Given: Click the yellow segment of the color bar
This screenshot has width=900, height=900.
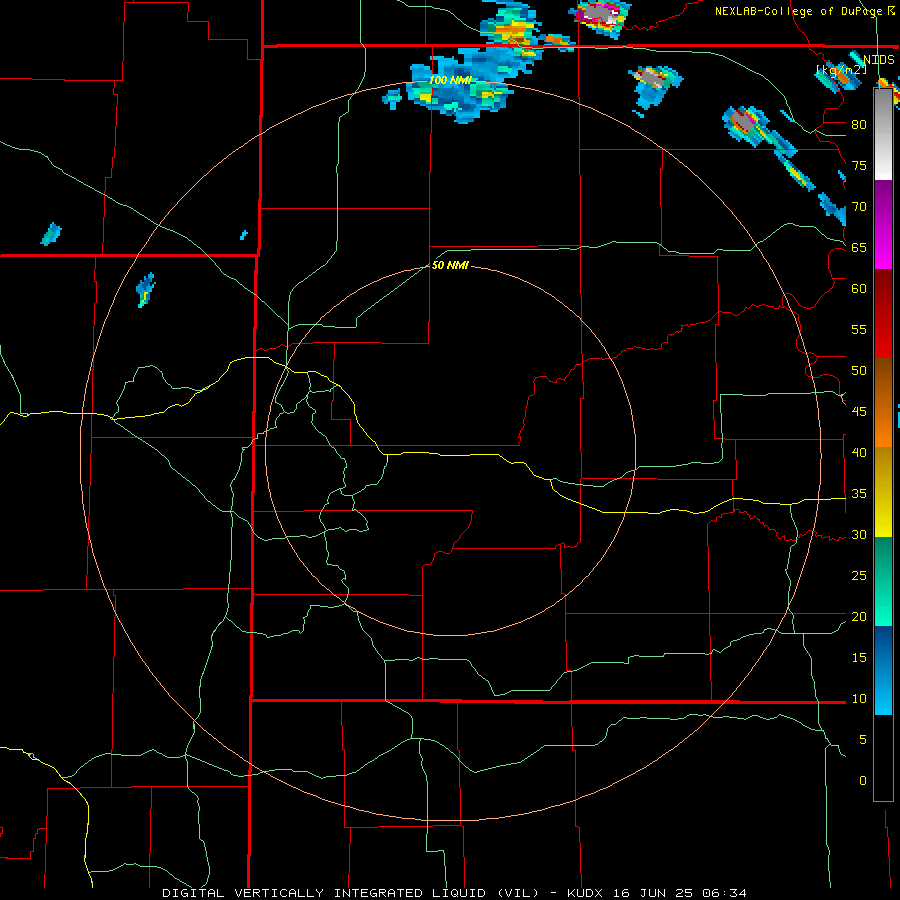Looking at the screenshot, I should (x=883, y=492).
